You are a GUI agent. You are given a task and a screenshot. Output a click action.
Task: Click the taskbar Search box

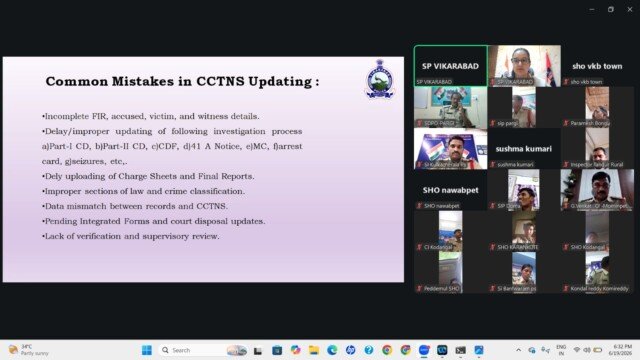tap(203, 350)
